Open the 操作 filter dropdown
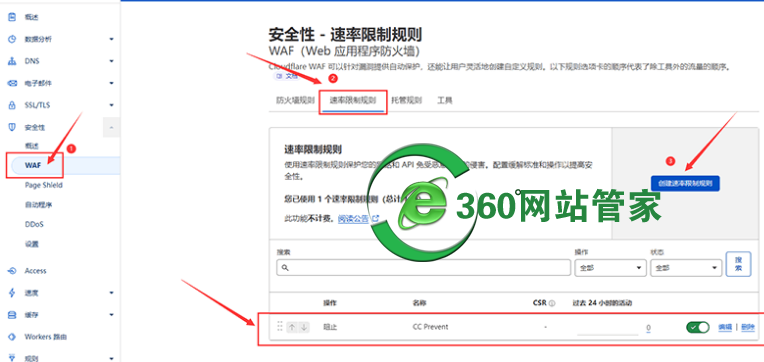This screenshot has height=362, width=764. pos(611,268)
